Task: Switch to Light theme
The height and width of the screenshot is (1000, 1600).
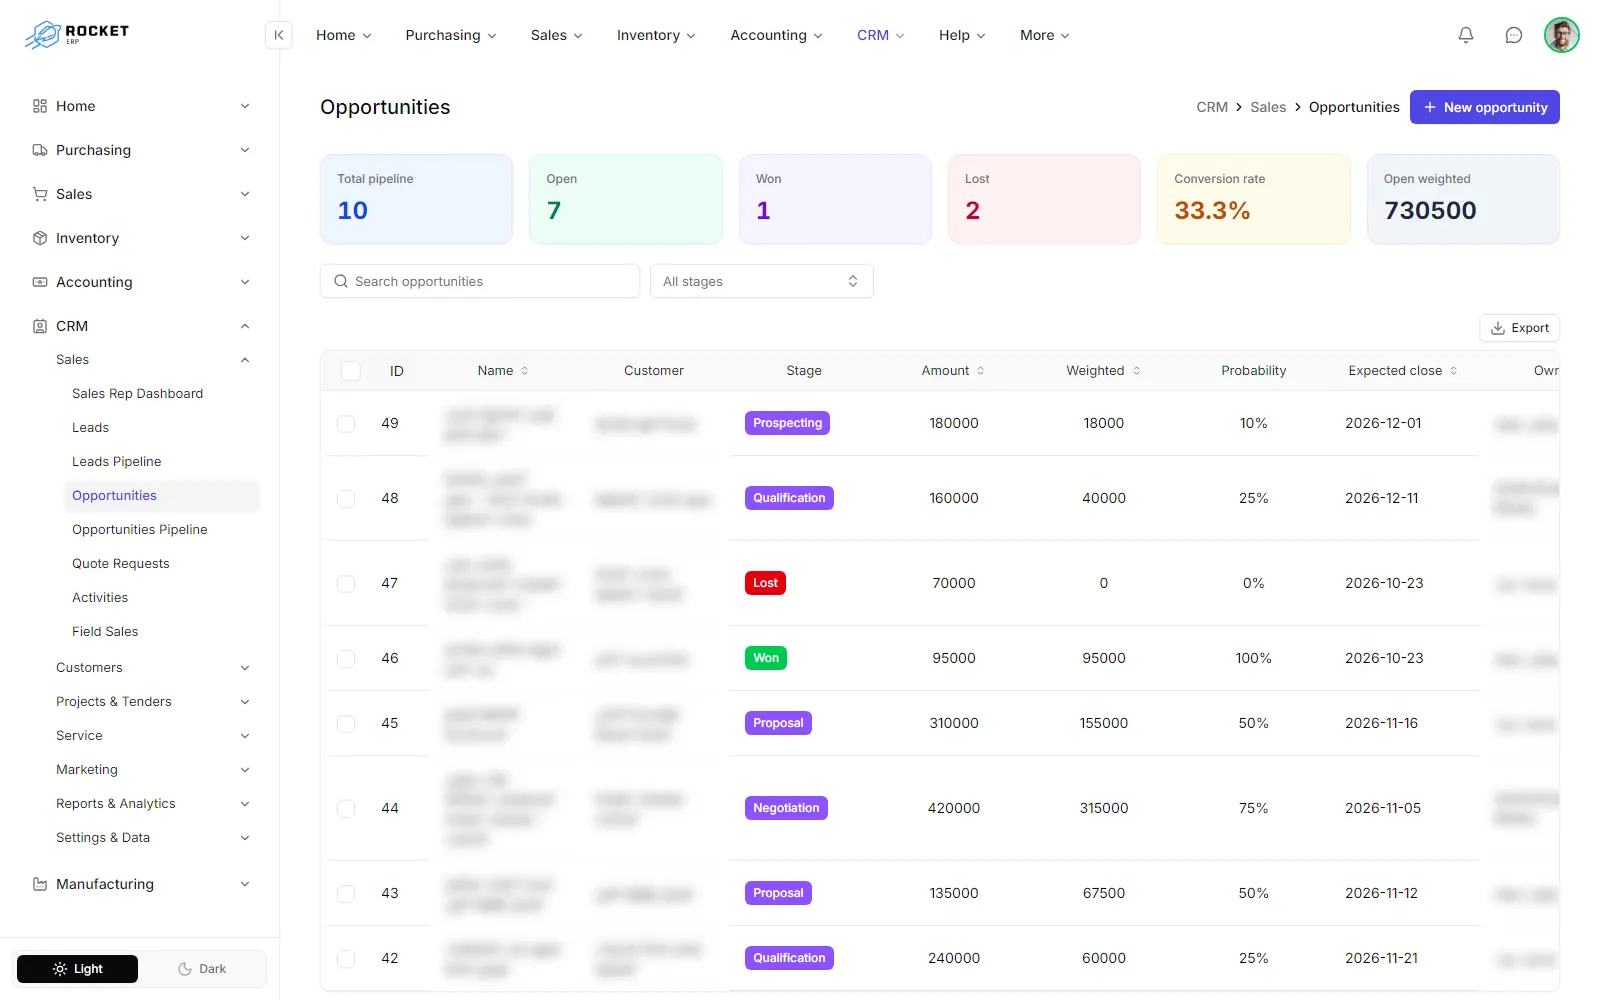Action: coord(78,969)
